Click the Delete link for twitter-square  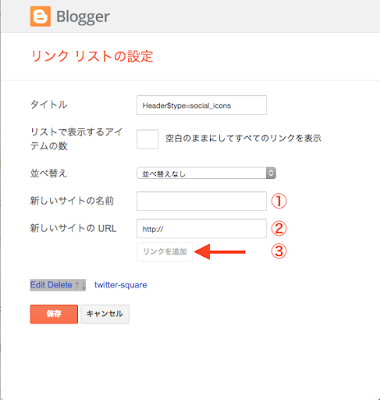pos(60,285)
